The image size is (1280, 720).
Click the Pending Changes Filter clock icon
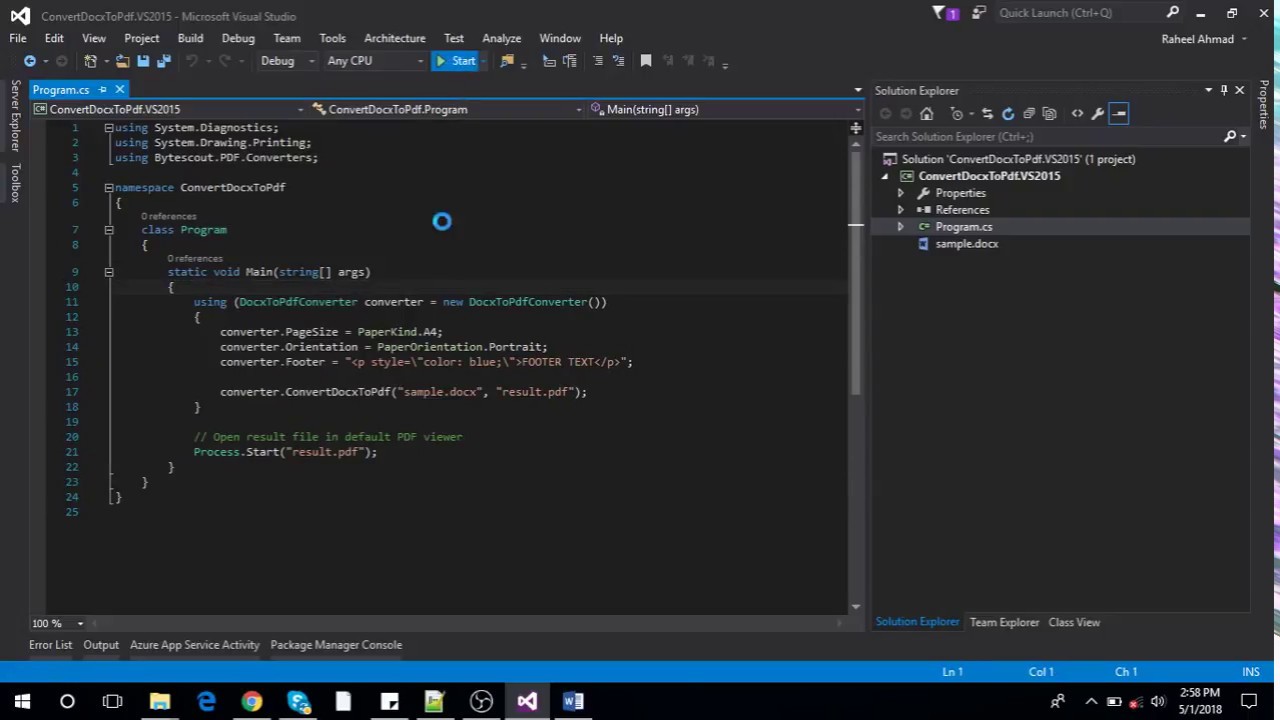[957, 114]
